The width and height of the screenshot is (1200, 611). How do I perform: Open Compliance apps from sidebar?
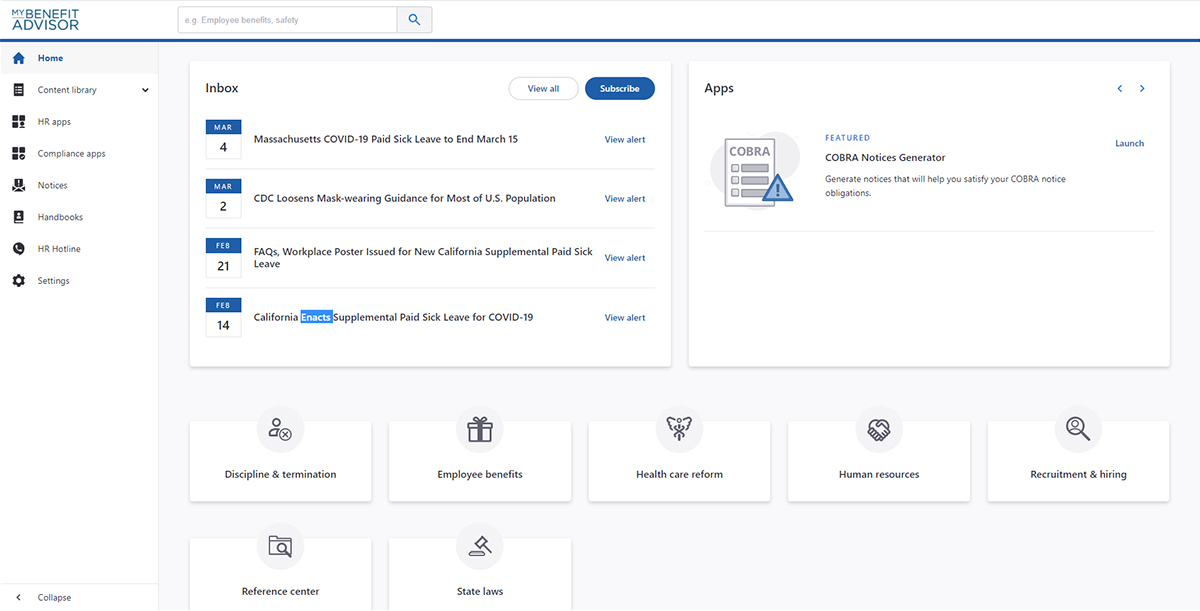pos(71,154)
